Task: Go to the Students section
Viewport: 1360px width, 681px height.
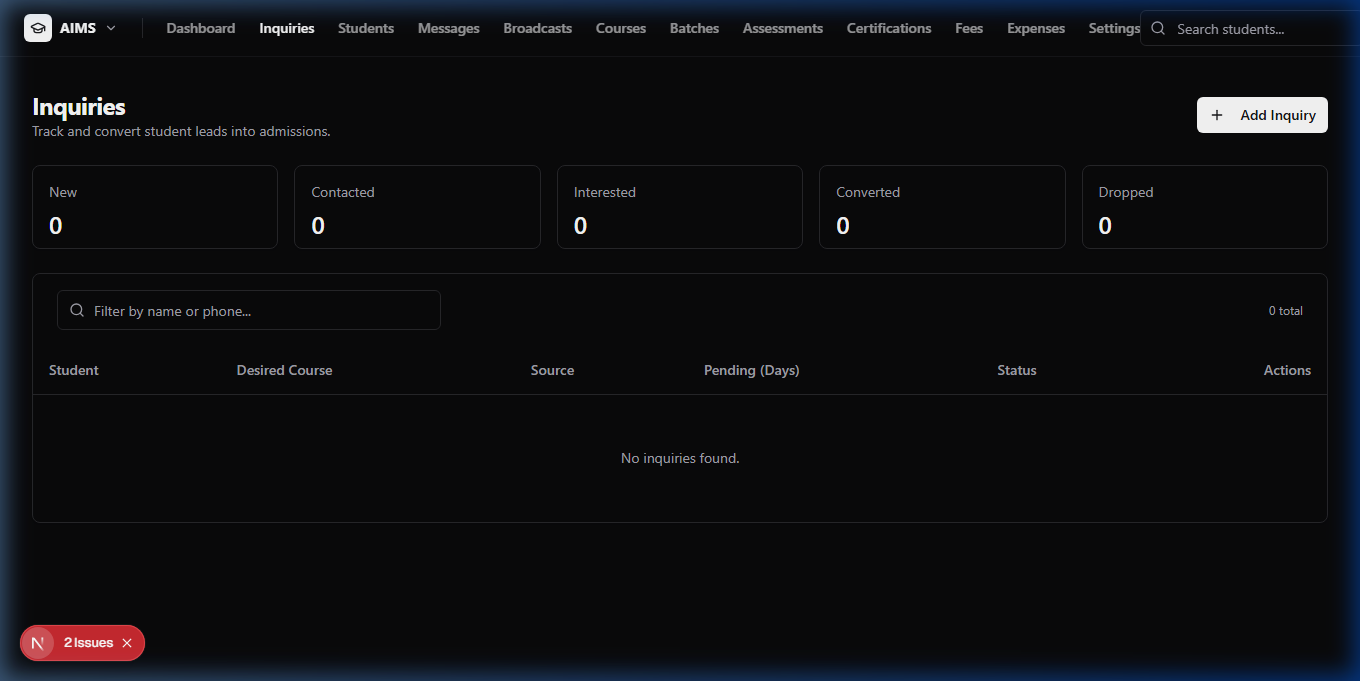Action: pos(366,28)
